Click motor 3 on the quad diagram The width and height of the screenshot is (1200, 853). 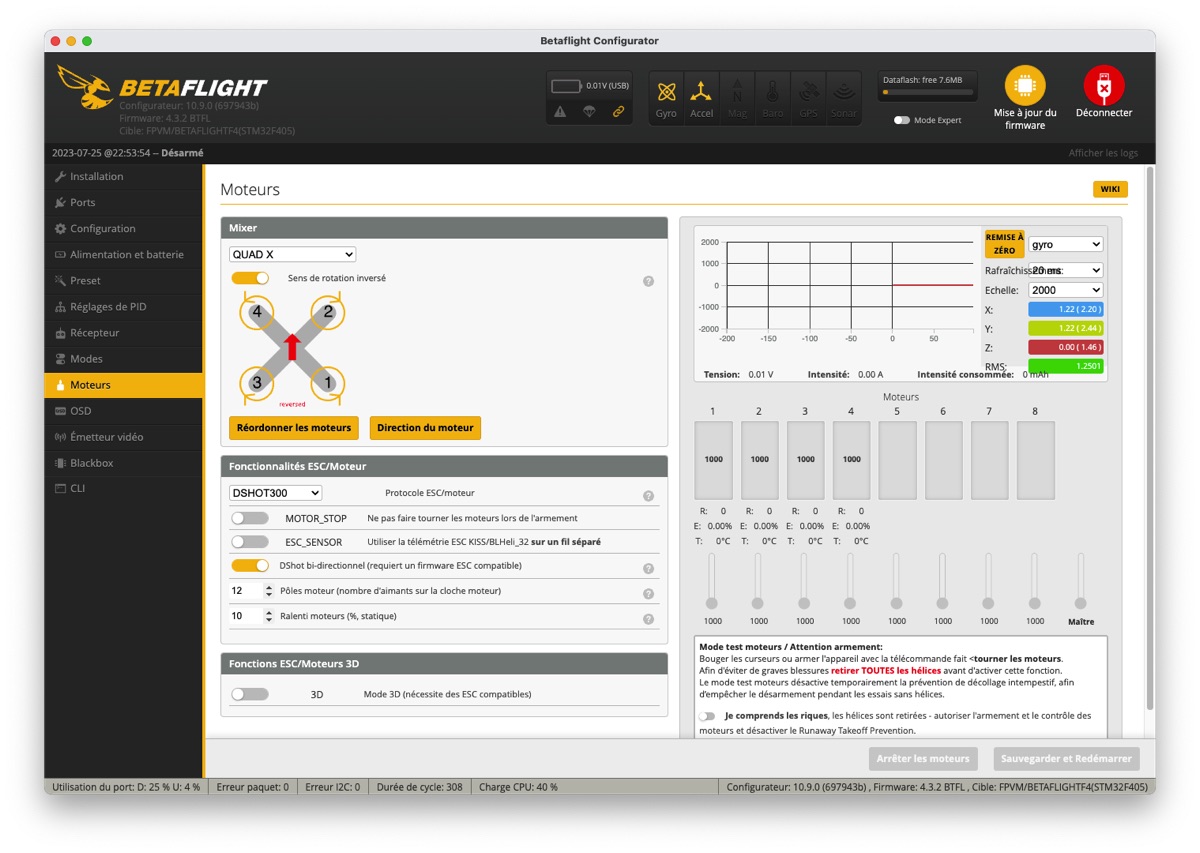point(257,383)
